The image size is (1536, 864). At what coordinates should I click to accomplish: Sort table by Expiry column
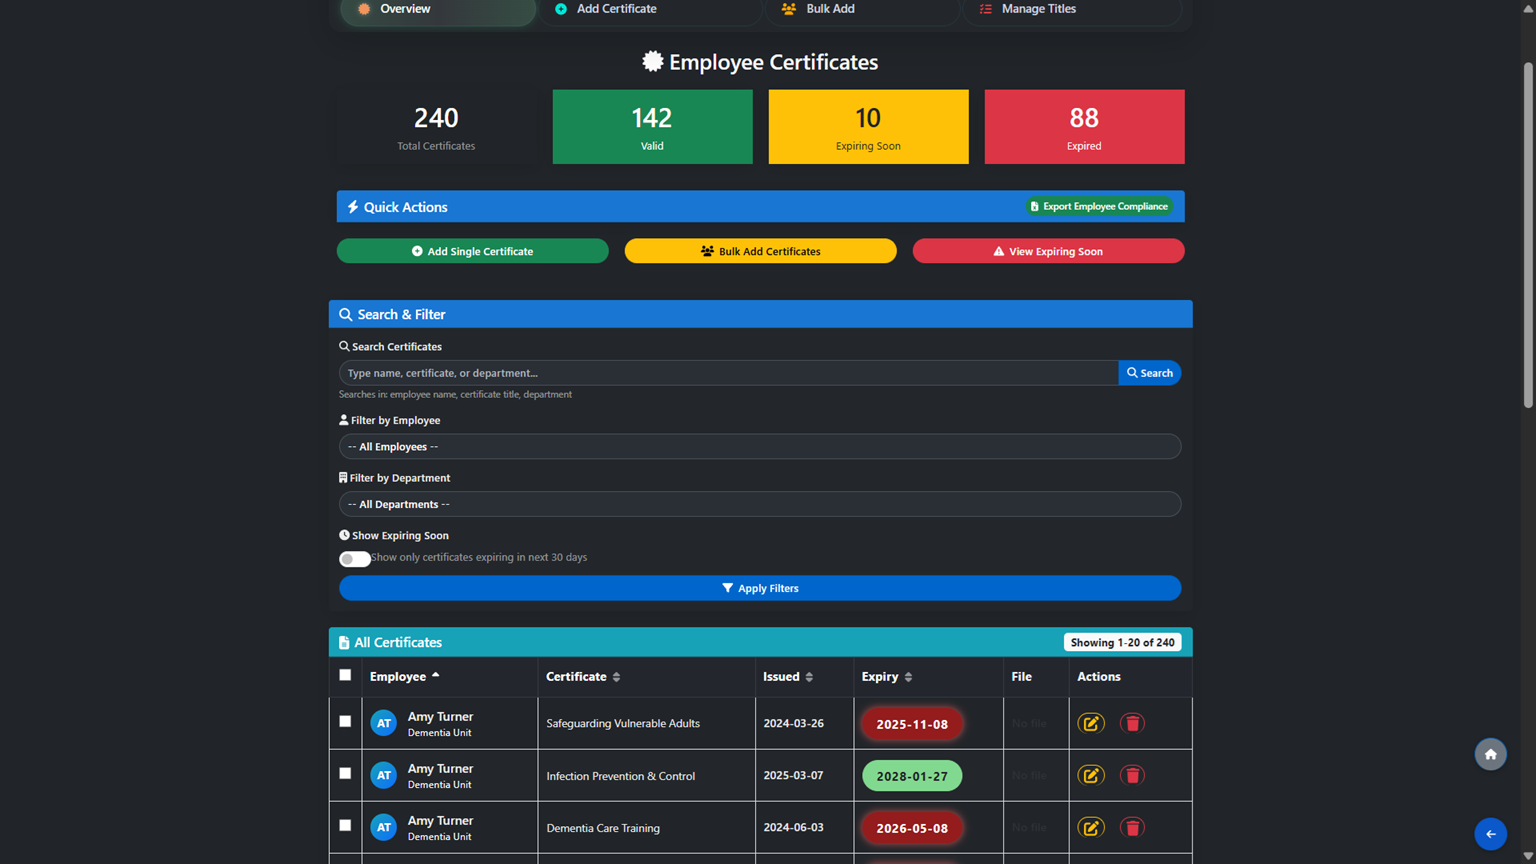[x=887, y=677]
